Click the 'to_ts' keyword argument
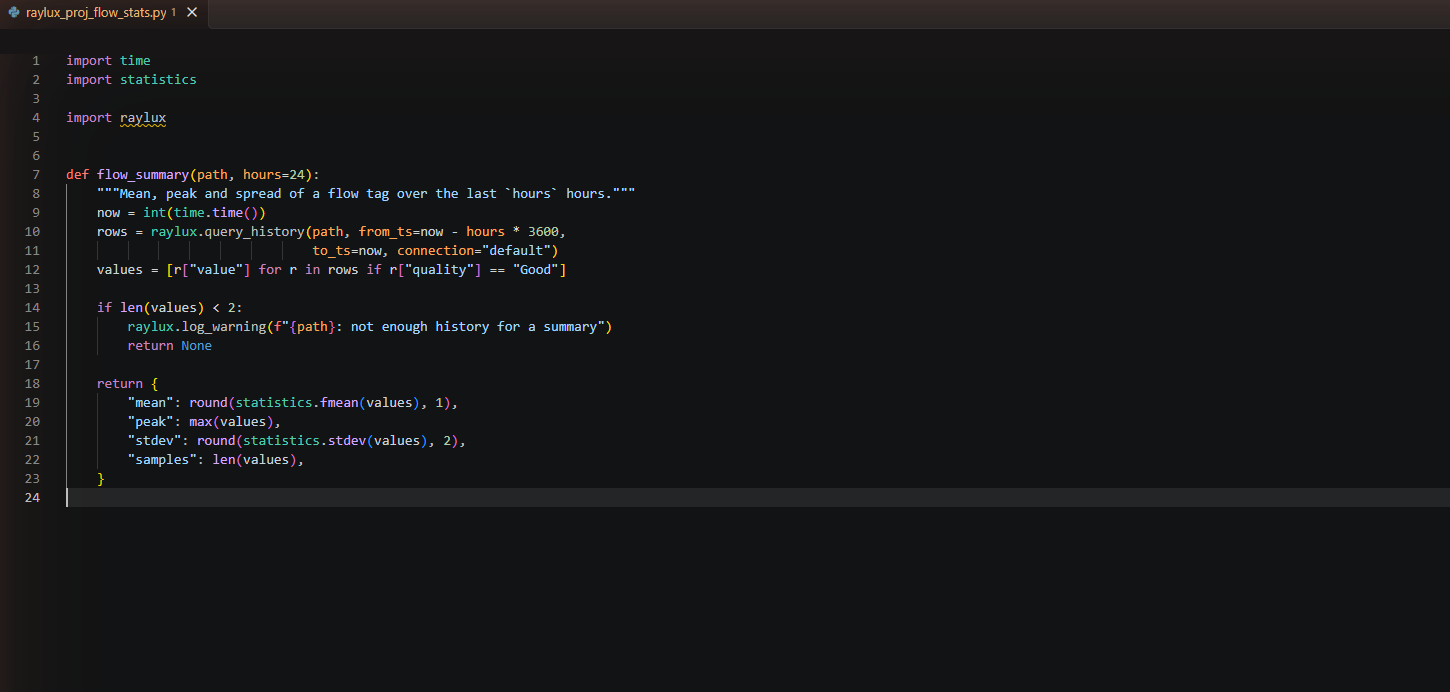 [x=331, y=250]
